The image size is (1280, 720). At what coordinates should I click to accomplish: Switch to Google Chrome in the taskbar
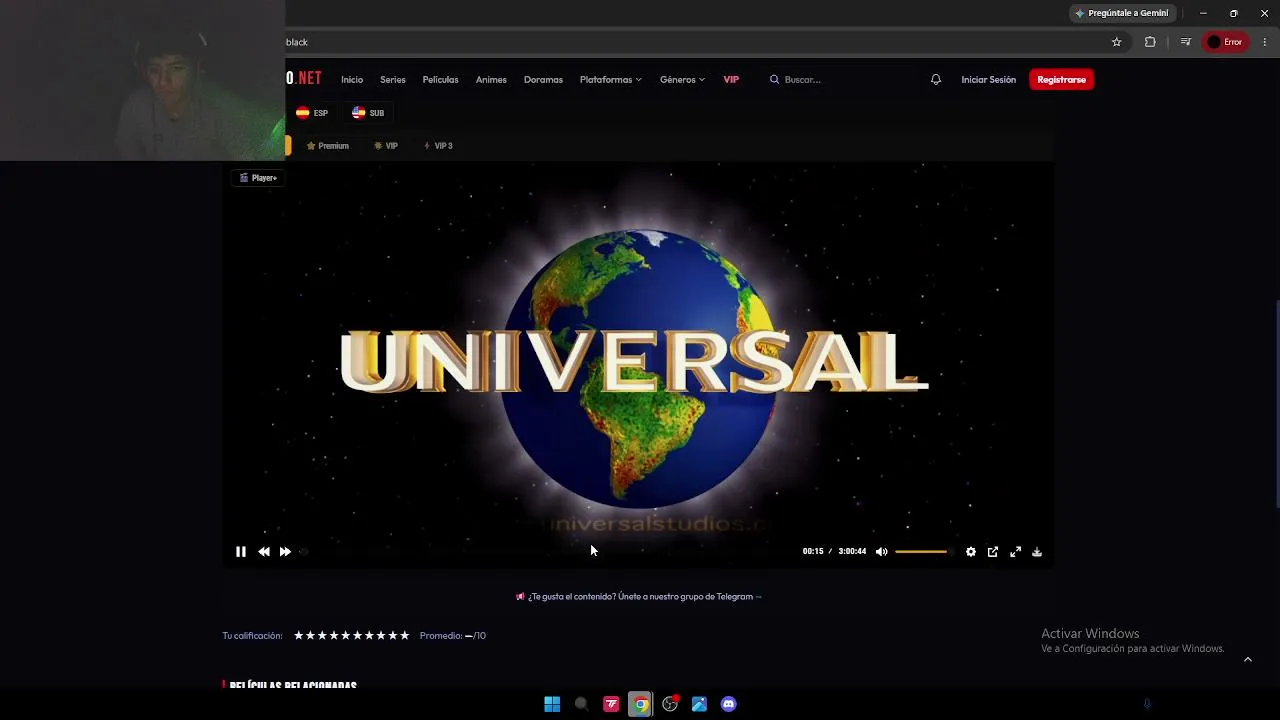pyautogui.click(x=640, y=704)
